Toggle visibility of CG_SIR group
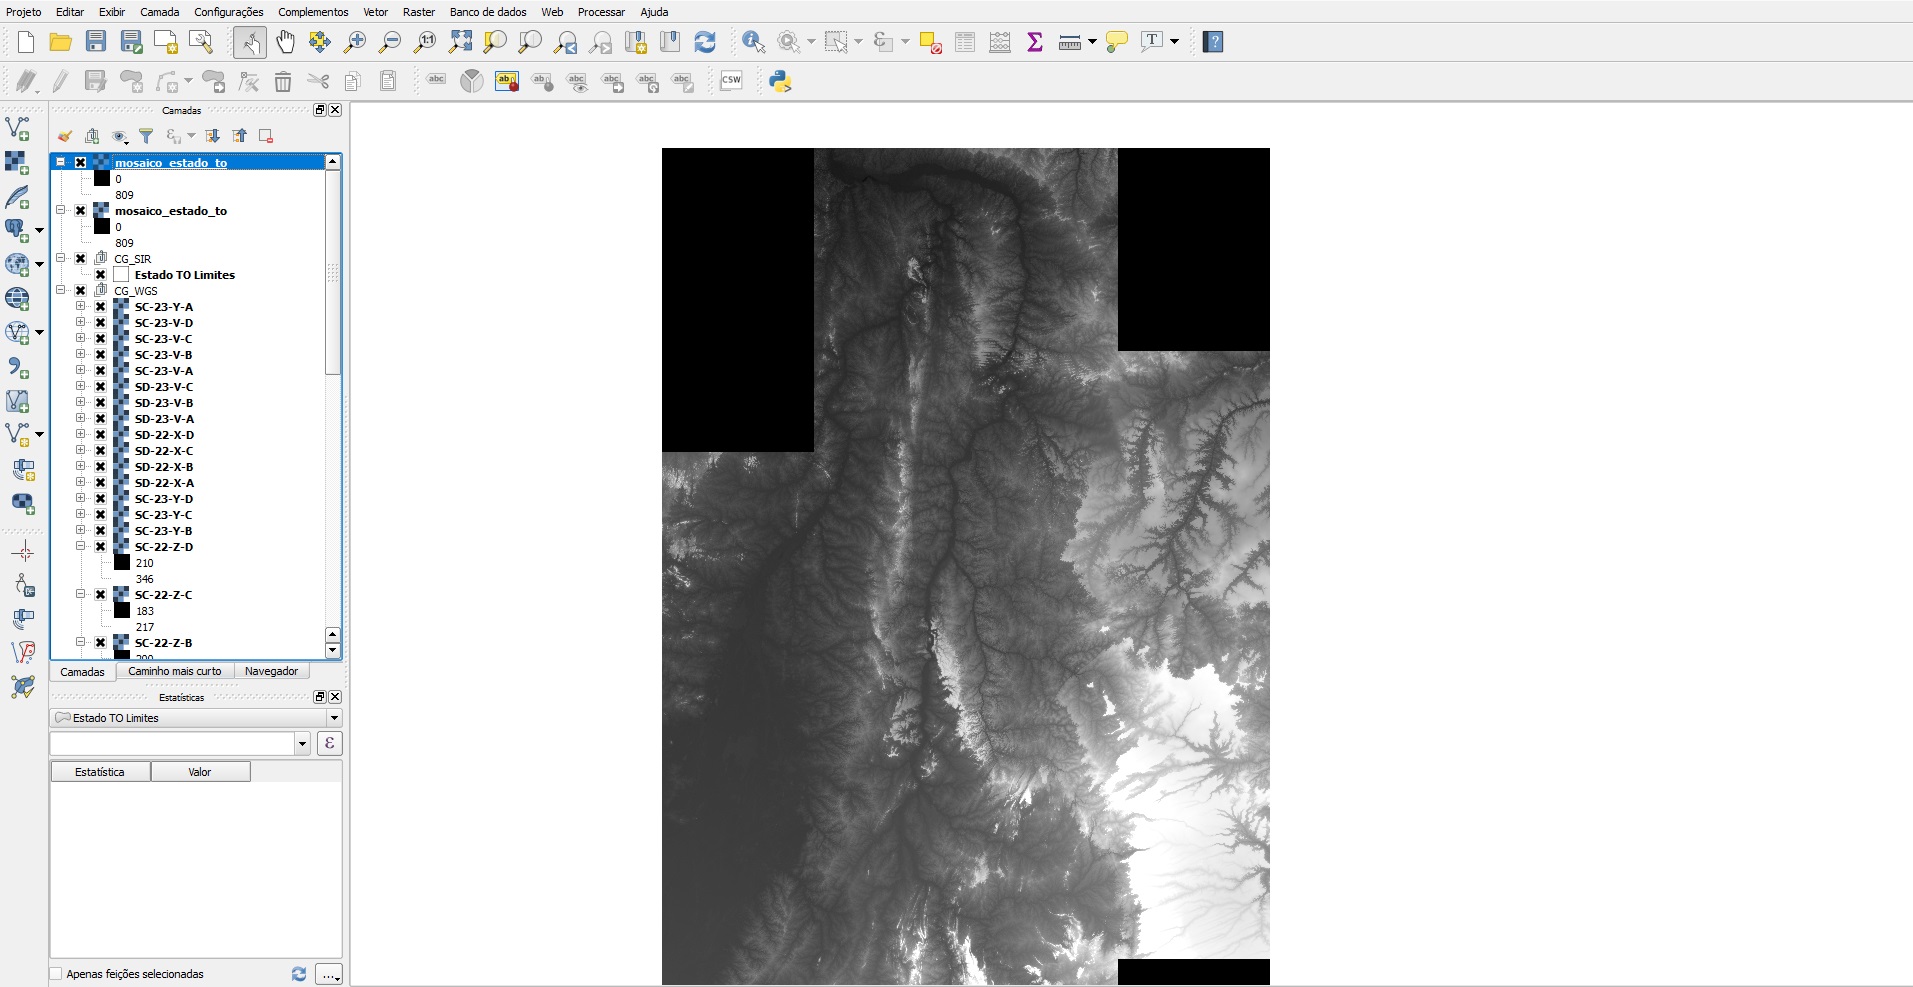Screen dimensions: 1913x987 [x=81, y=258]
